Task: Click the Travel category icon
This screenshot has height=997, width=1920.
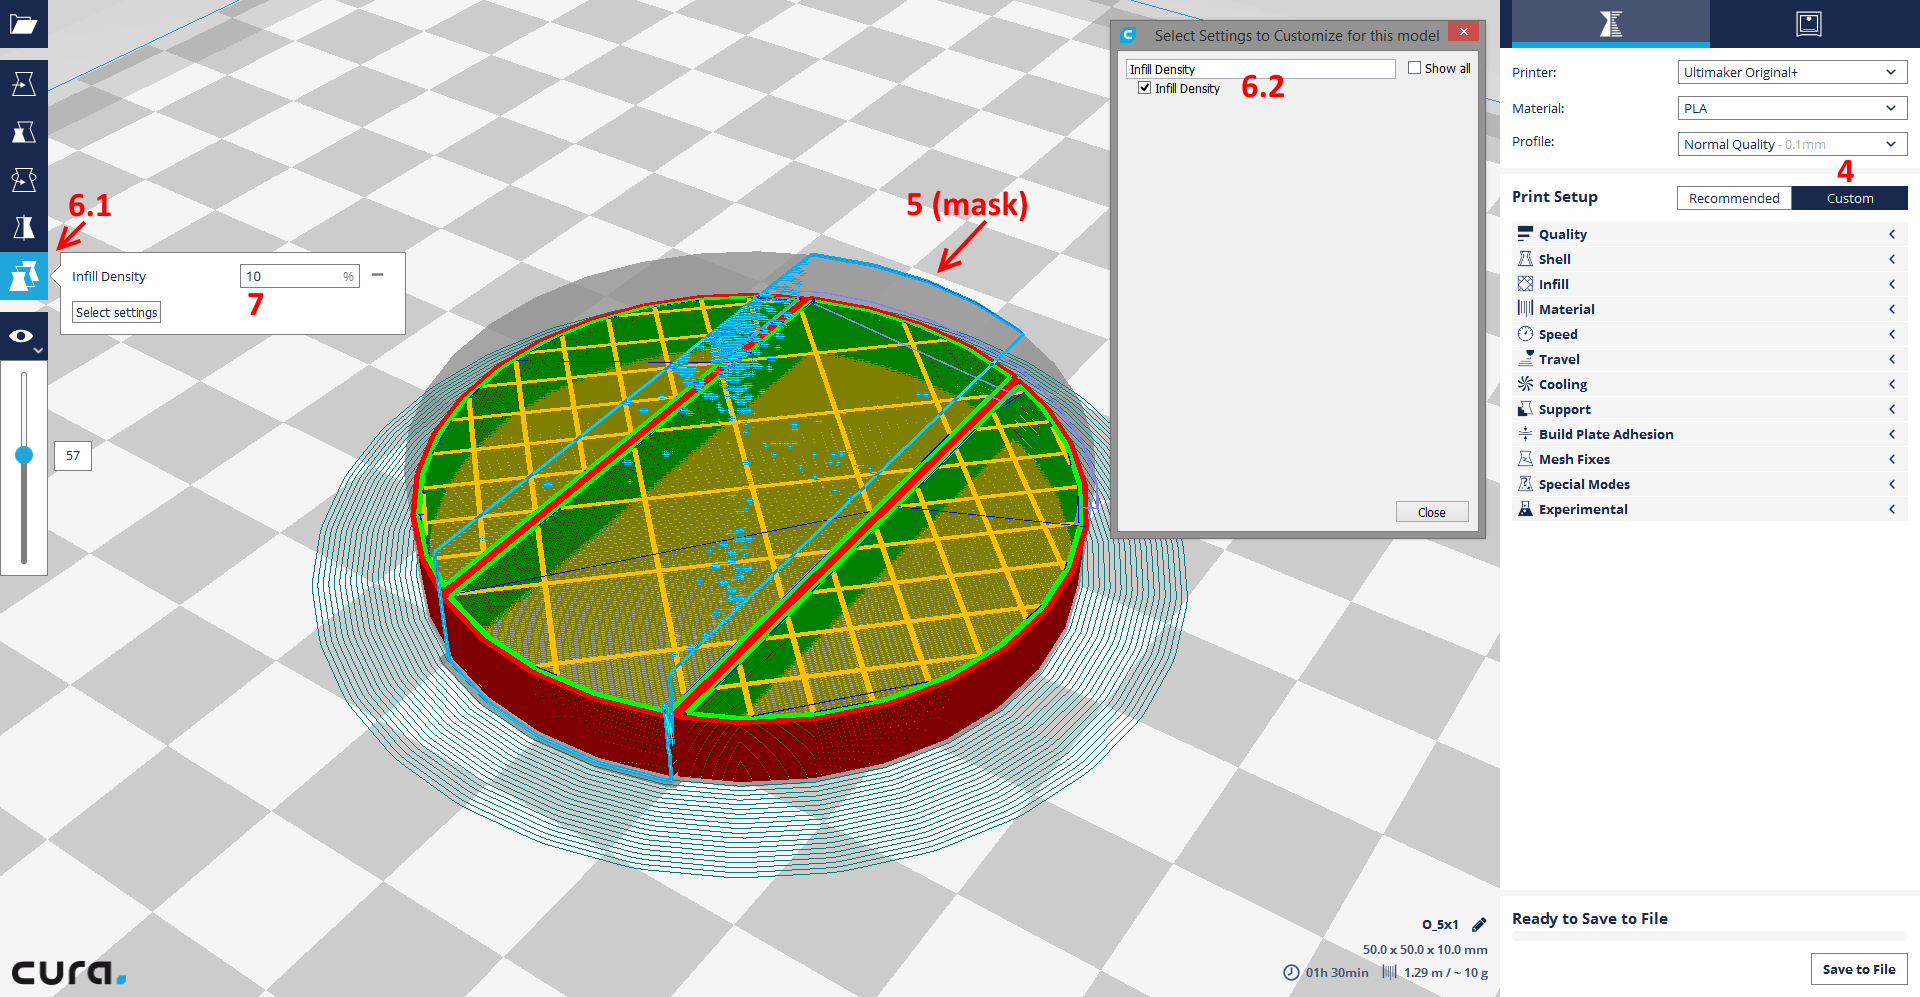Action: coord(1525,359)
